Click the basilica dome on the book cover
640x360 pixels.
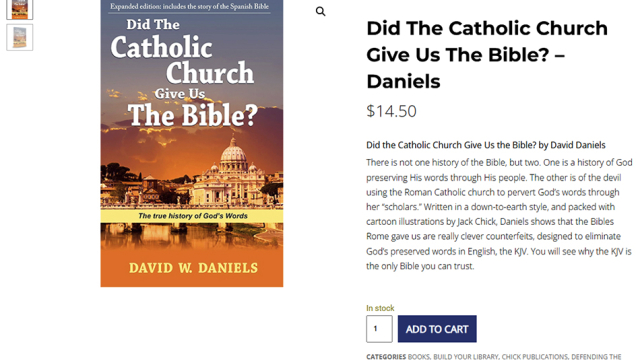pyautogui.click(x=233, y=152)
